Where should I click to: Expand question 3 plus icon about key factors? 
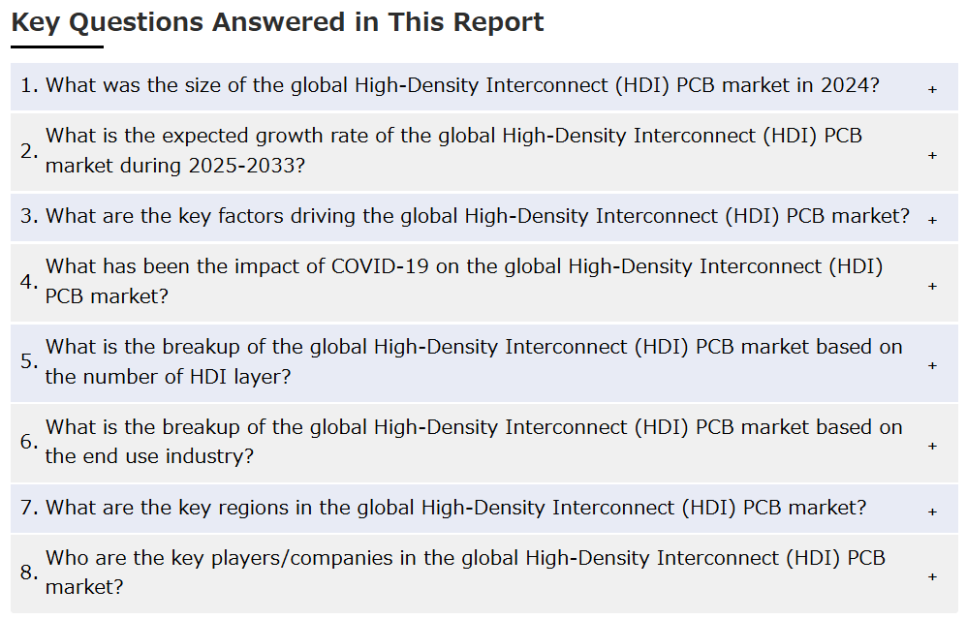(932, 220)
